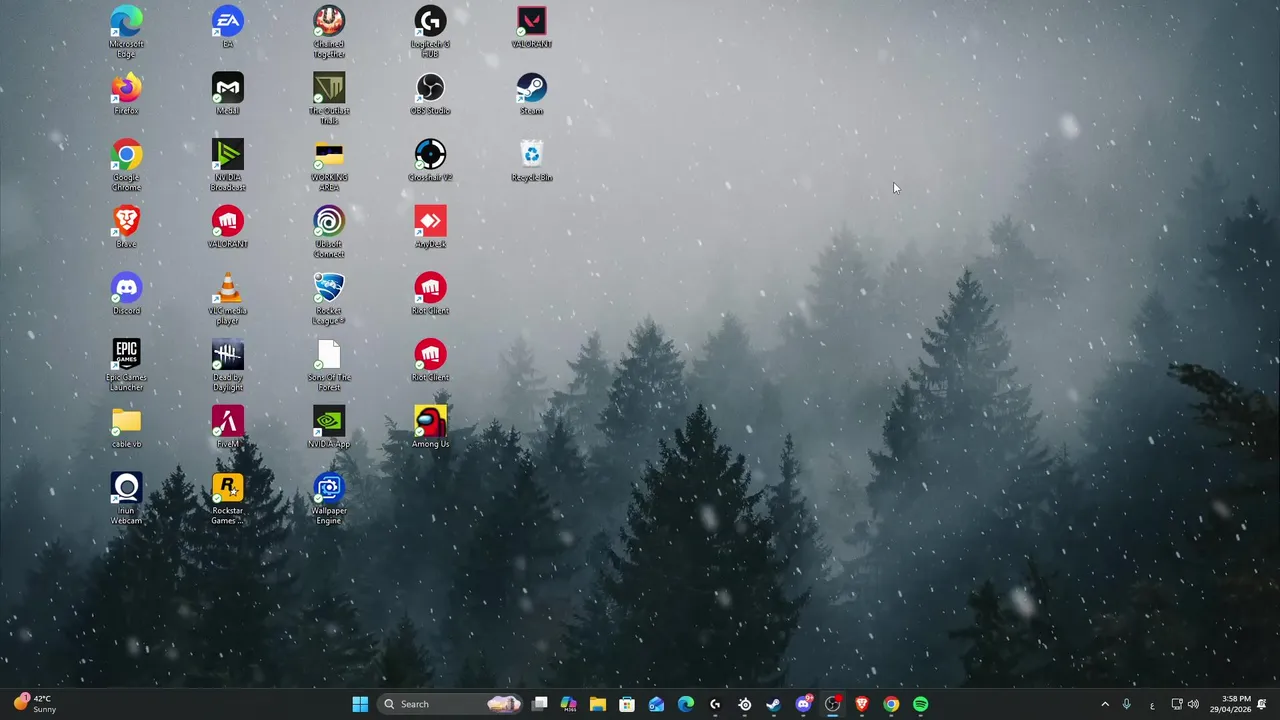
Task: Open Spotify from the taskbar
Action: 920,704
